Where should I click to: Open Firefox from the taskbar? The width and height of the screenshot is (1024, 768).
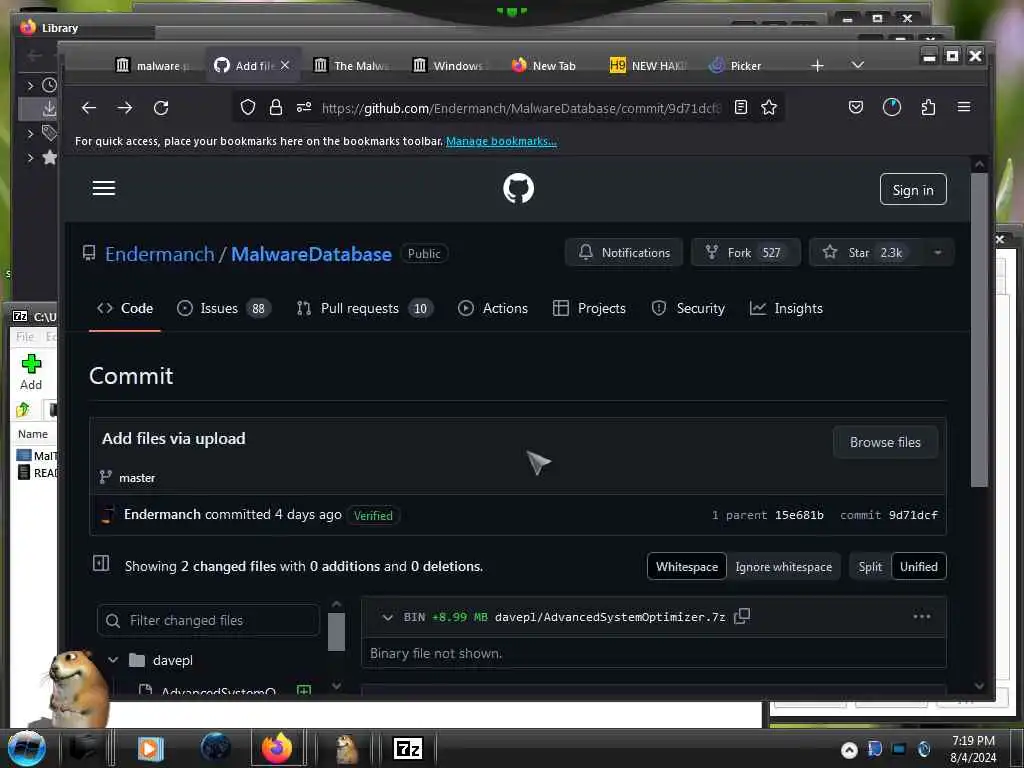(x=277, y=748)
